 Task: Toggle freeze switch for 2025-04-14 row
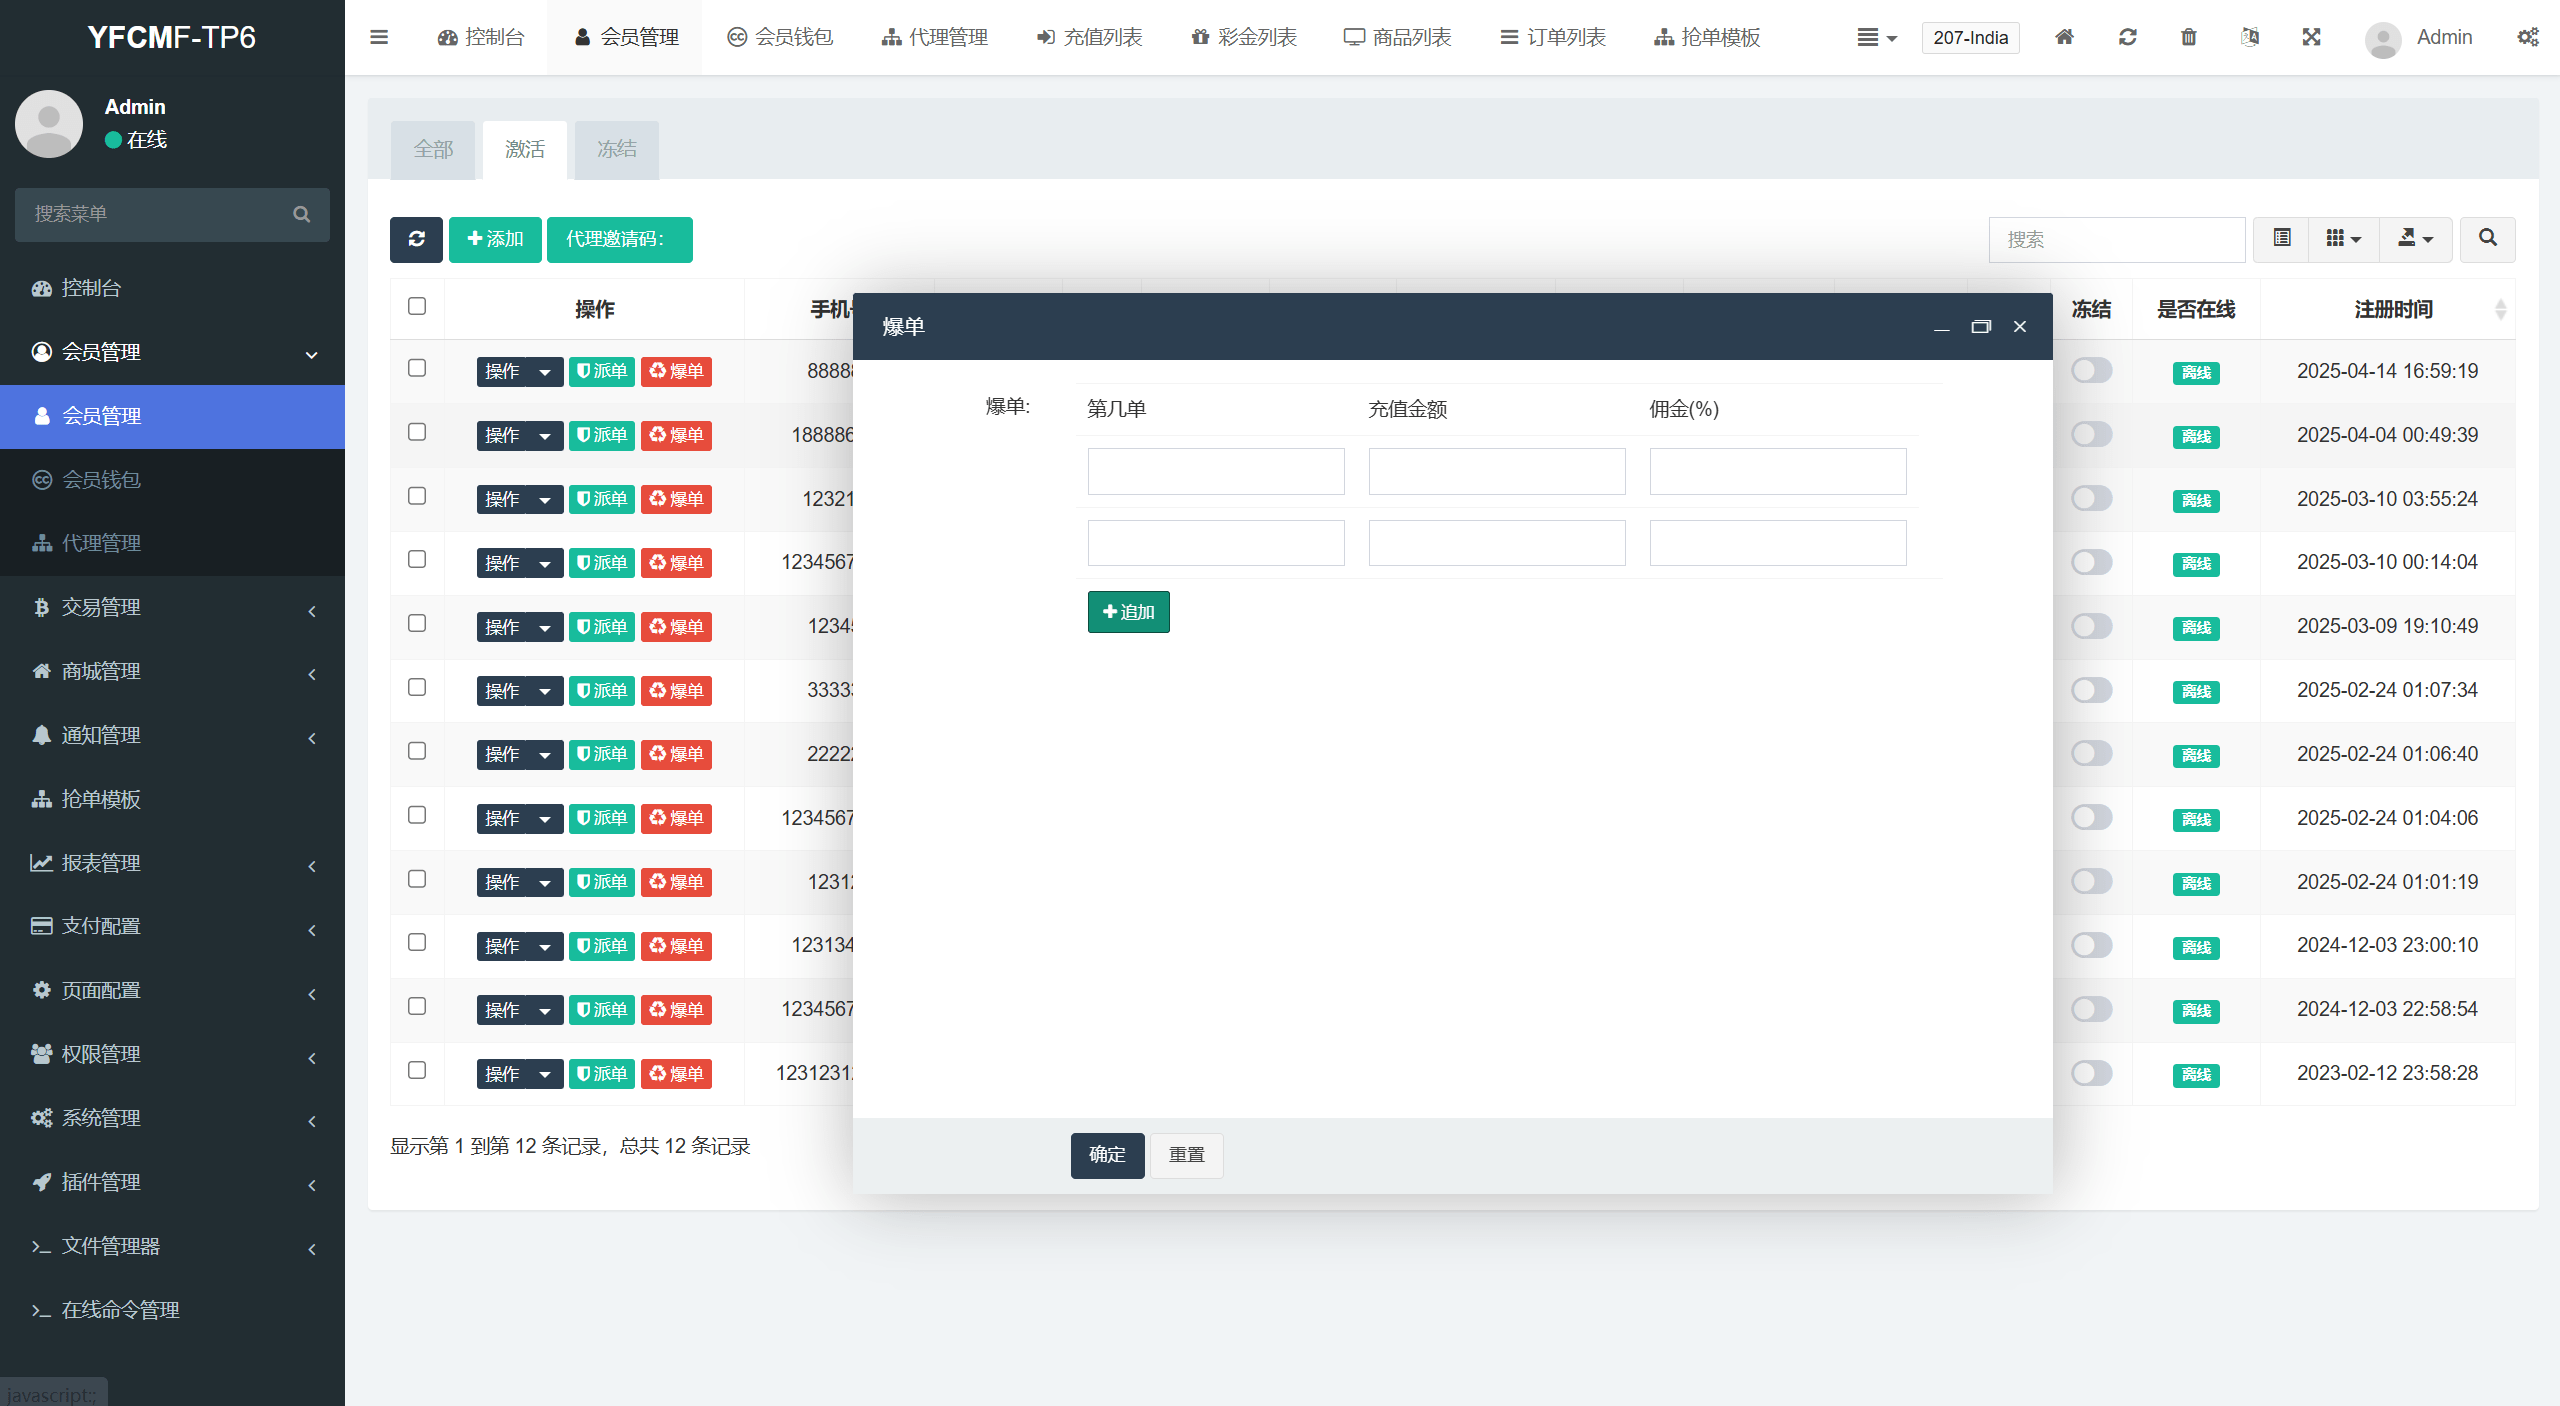(2091, 371)
